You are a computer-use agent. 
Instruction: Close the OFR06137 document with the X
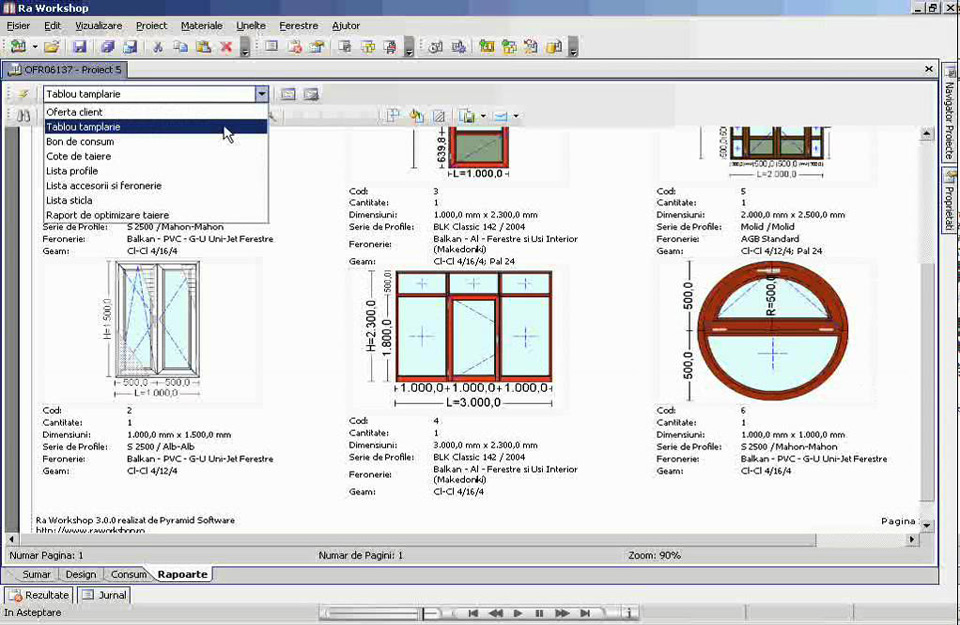929,69
